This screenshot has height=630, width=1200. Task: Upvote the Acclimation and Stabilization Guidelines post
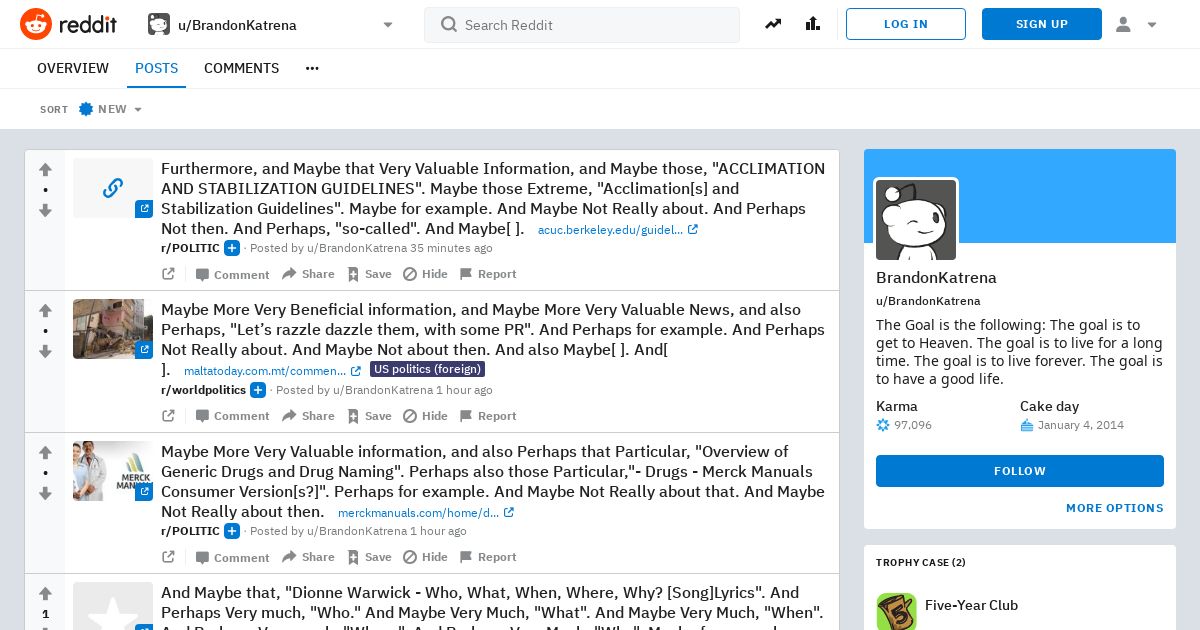(45, 170)
